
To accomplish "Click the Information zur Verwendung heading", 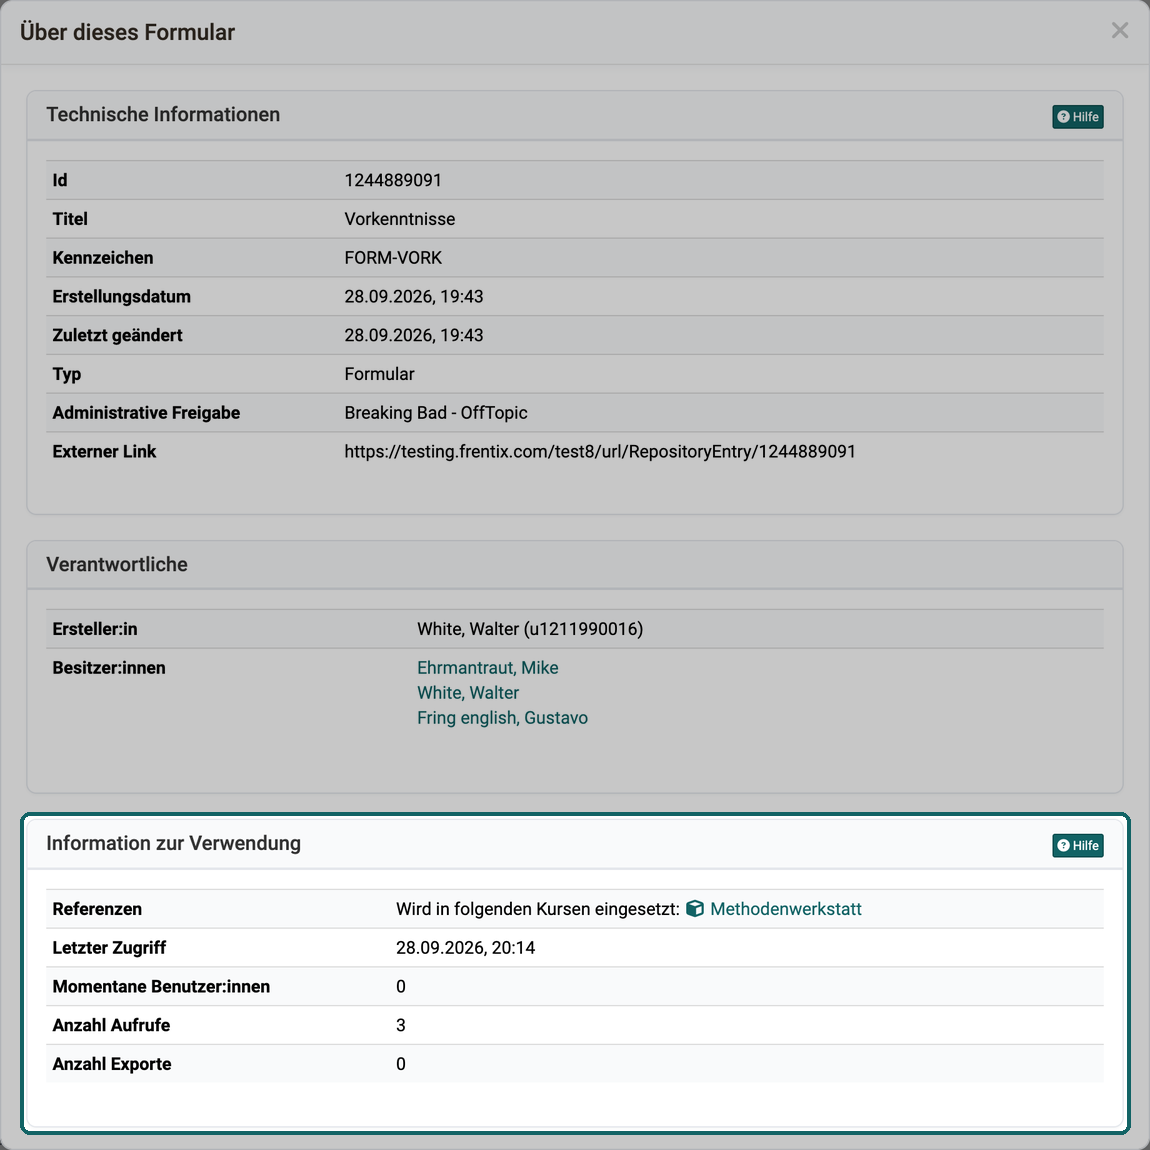I will click(x=173, y=843).
